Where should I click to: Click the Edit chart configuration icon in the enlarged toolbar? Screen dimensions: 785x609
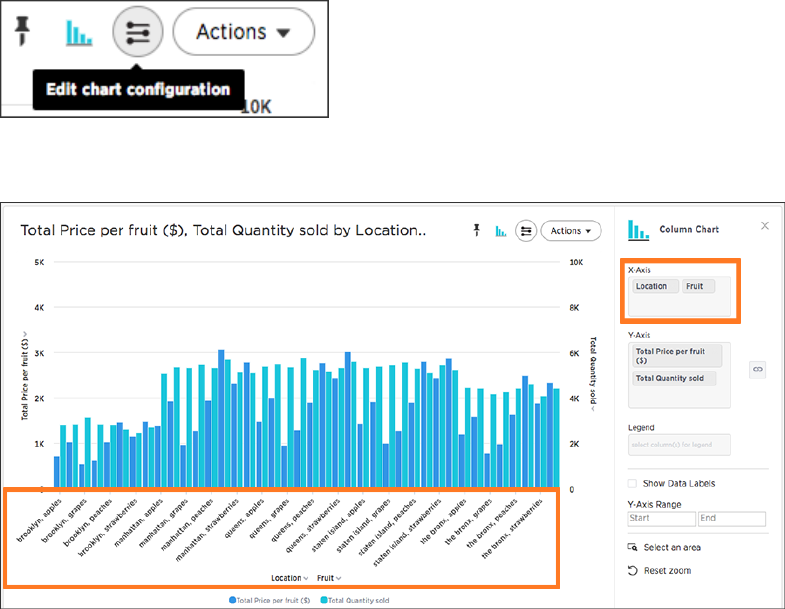tap(138, 32)
